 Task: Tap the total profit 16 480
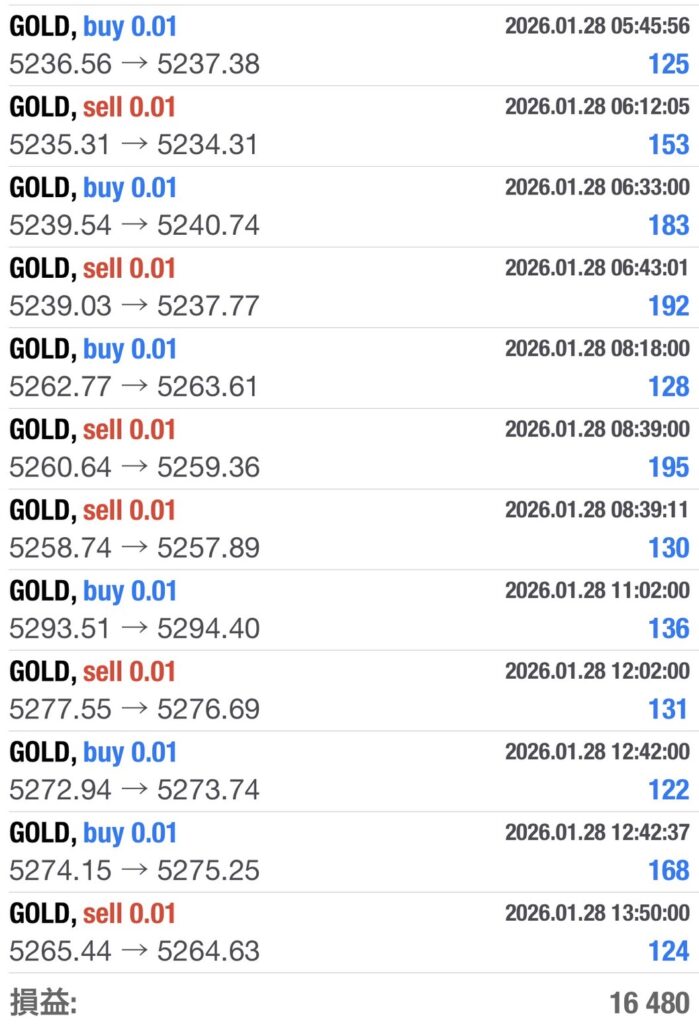coord(649,1003)
